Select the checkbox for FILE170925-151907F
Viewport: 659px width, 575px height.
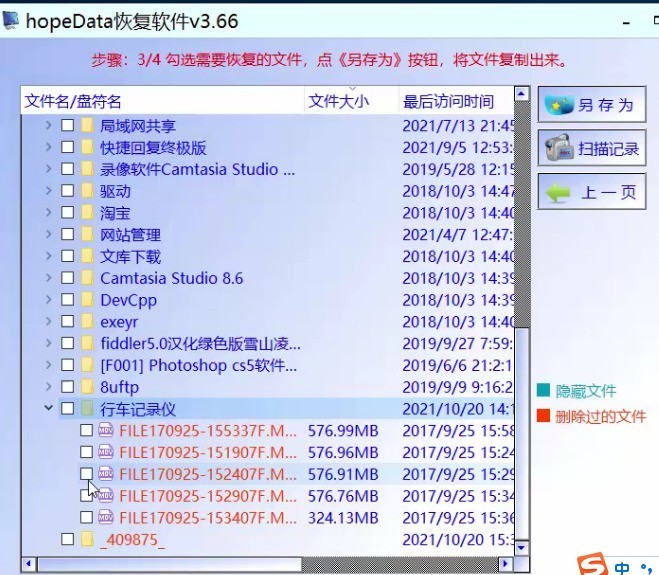87,452
